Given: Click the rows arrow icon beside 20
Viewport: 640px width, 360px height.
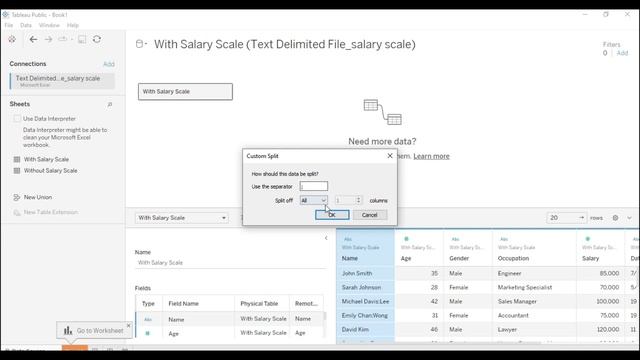Looking at the screenshot, I should pos(581,218).
